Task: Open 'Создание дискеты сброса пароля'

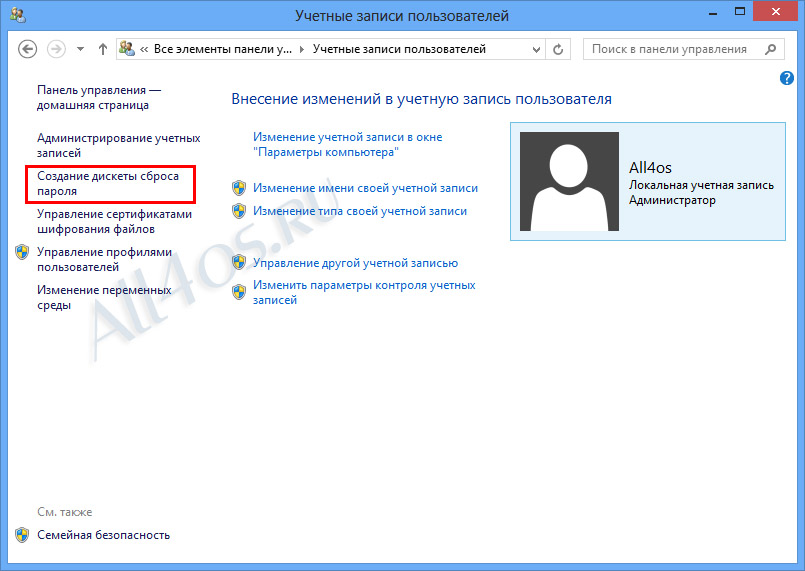Action: pos(108,183)
